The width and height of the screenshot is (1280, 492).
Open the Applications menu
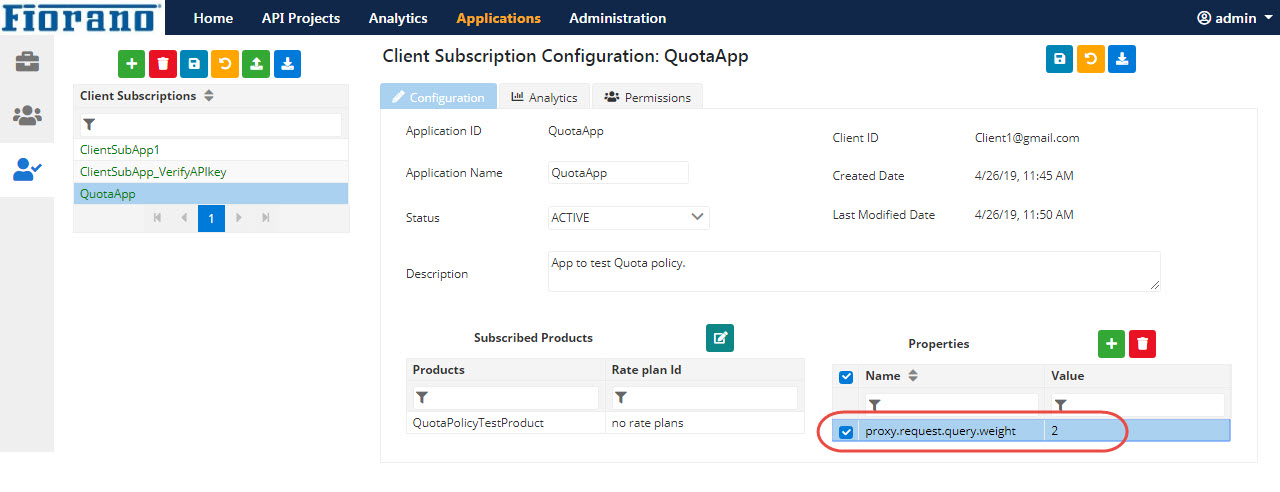coord(498,18)
